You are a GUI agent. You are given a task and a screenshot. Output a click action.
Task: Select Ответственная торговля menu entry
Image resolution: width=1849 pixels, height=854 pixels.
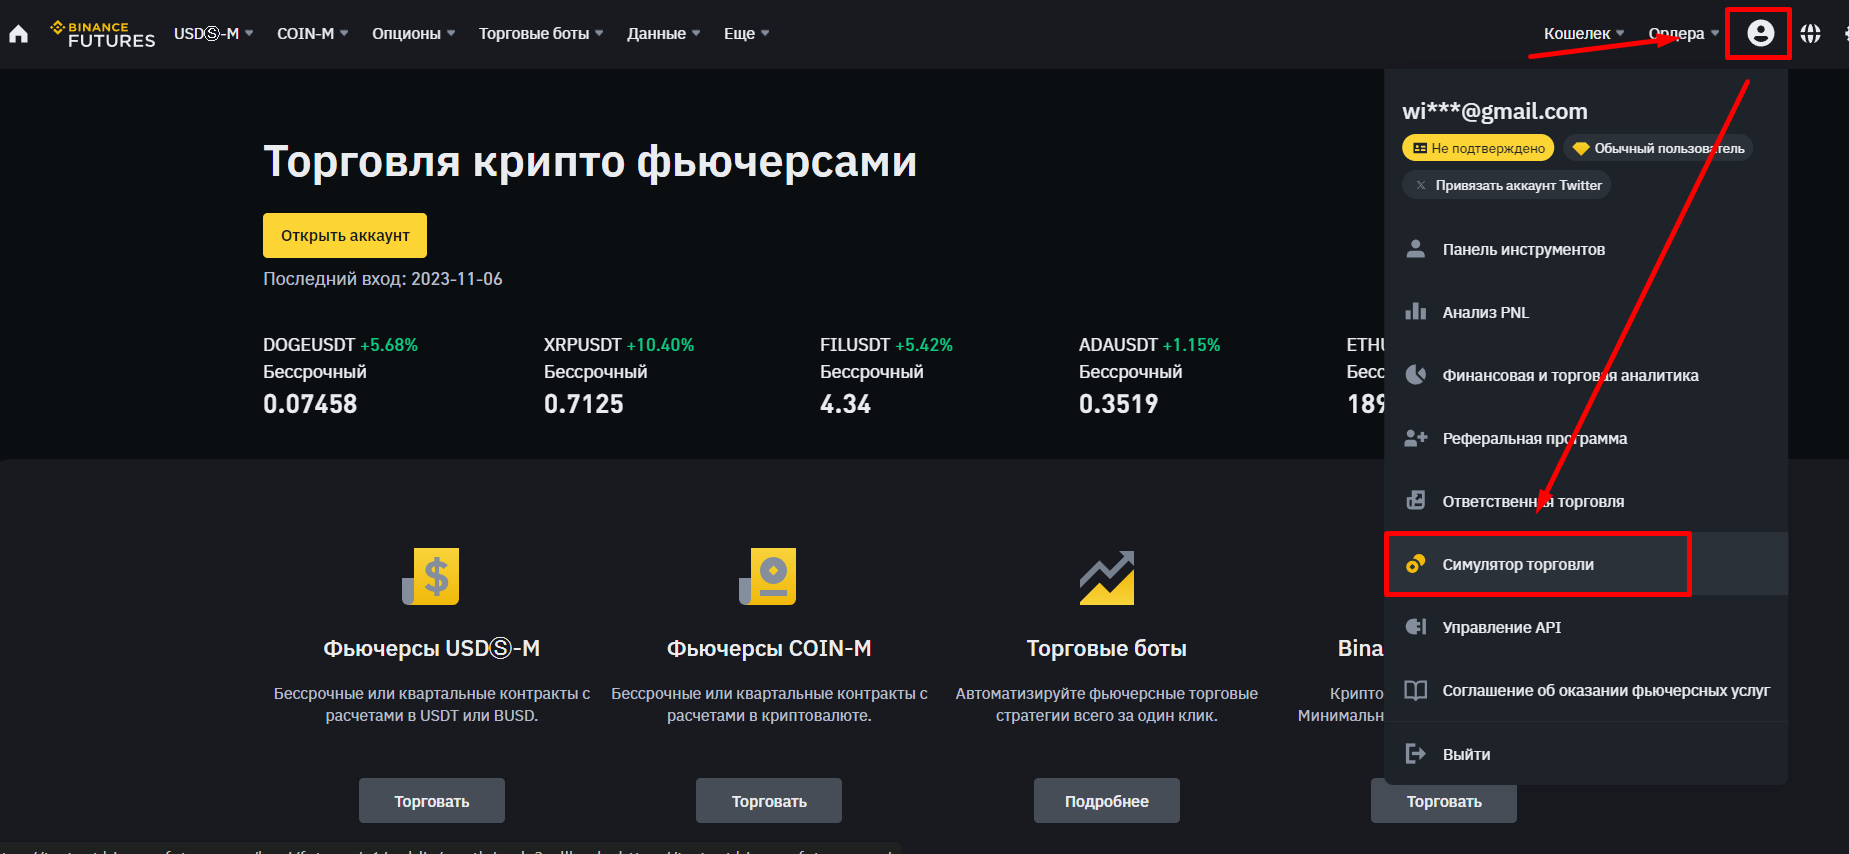(1586, 501)
